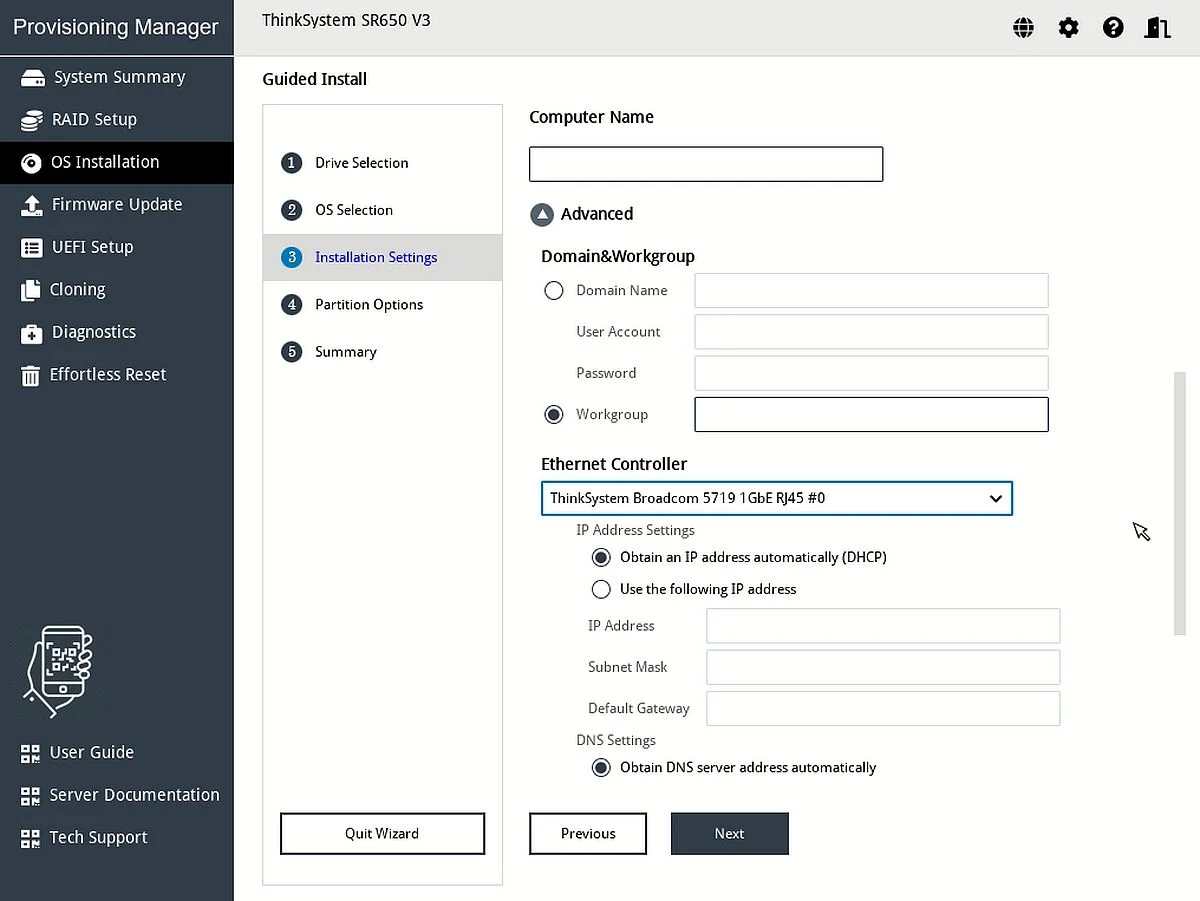Open the User Guide link

(x=91, y=753)
